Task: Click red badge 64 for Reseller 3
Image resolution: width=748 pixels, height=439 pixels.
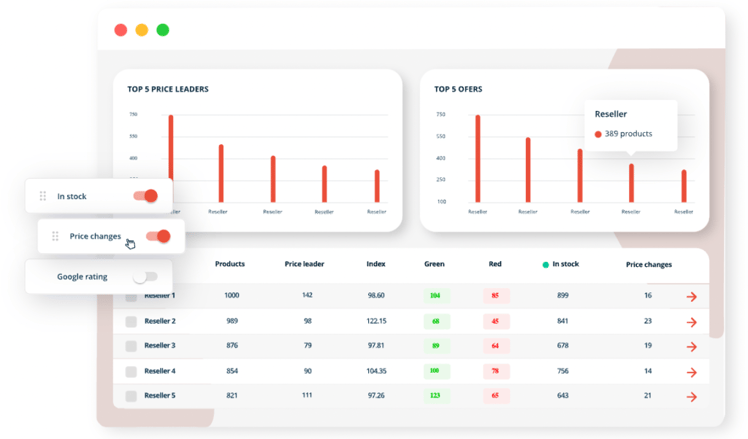Action: 496,346
